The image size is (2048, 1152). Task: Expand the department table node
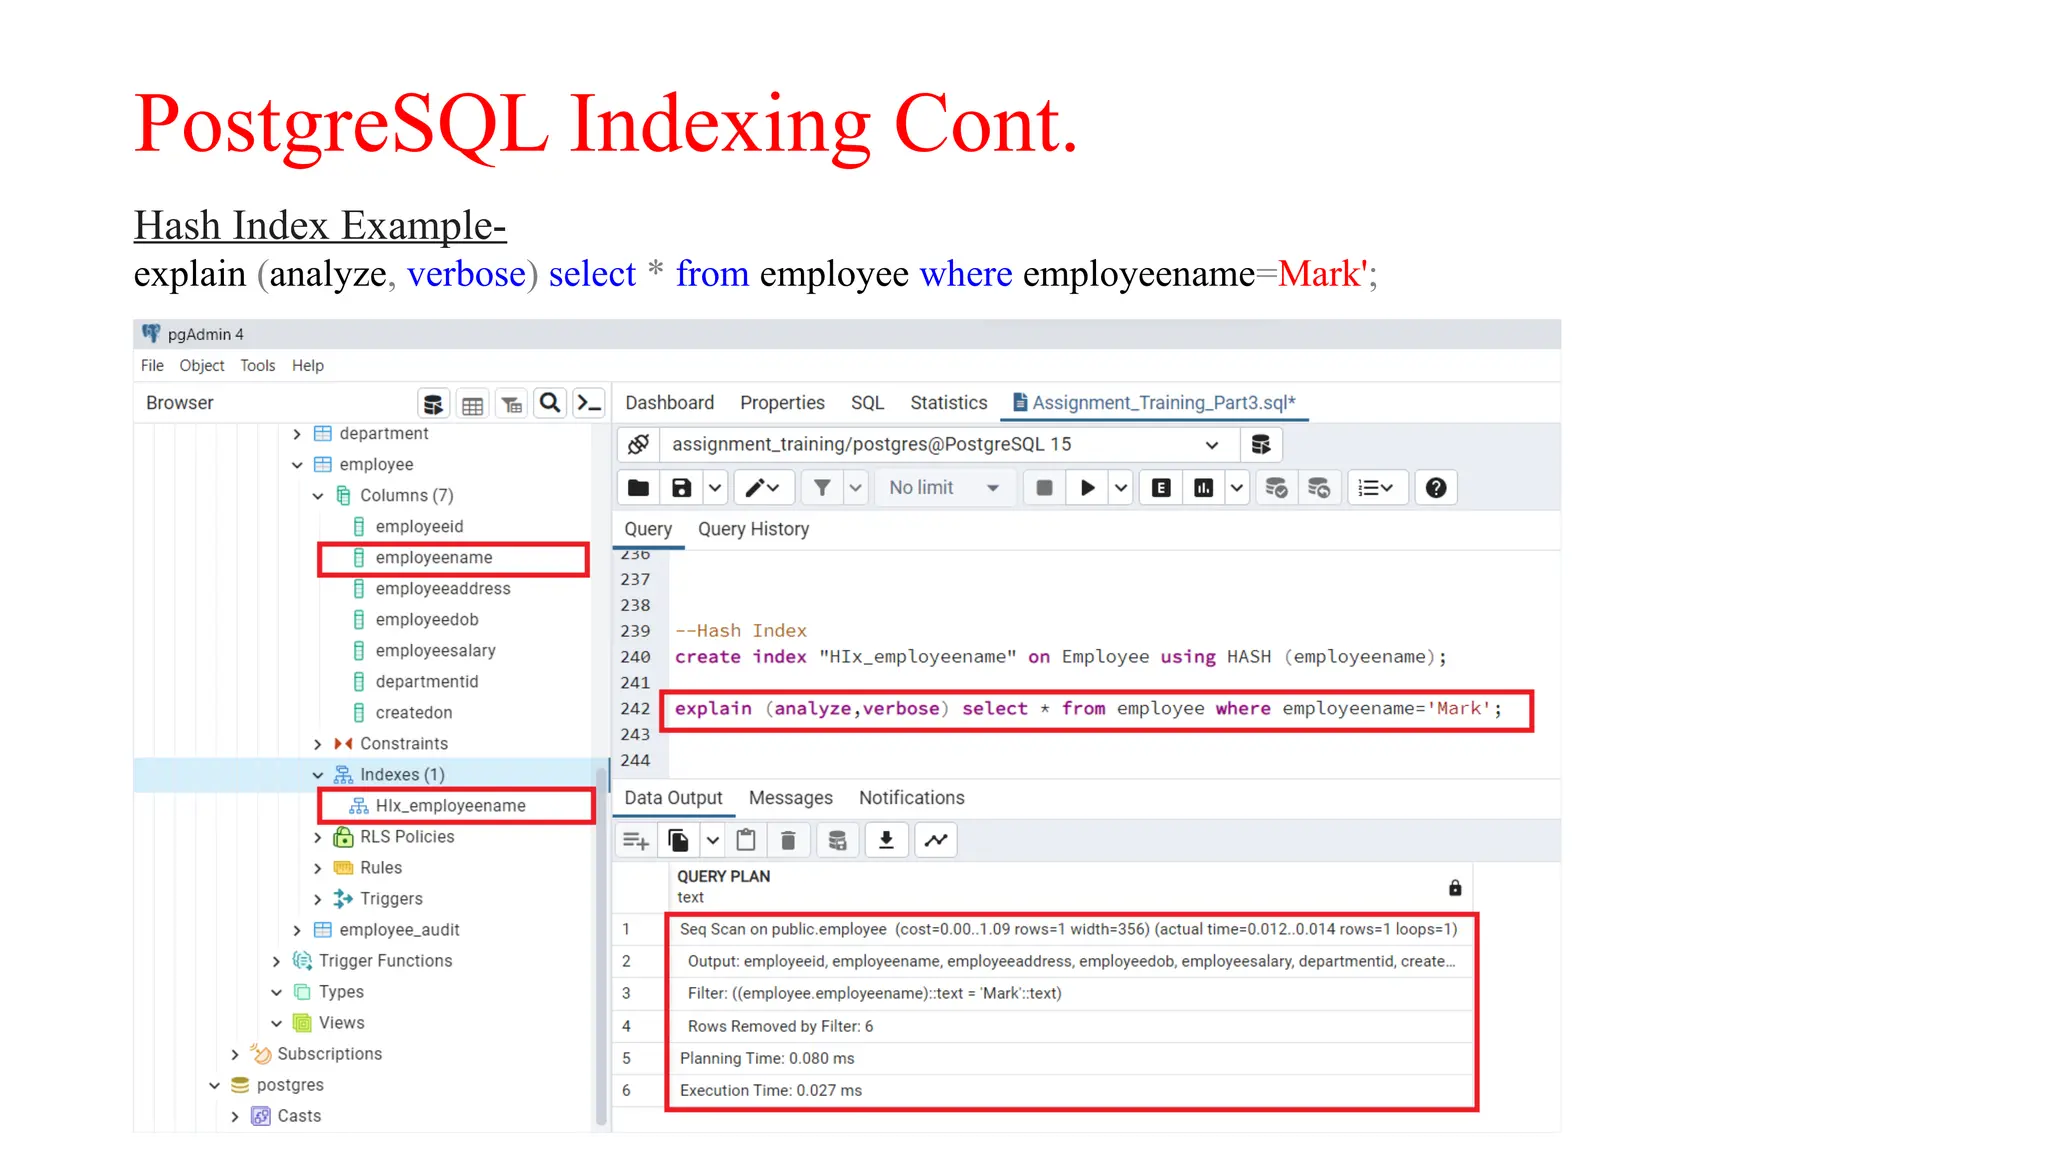[x=297, y=434]
